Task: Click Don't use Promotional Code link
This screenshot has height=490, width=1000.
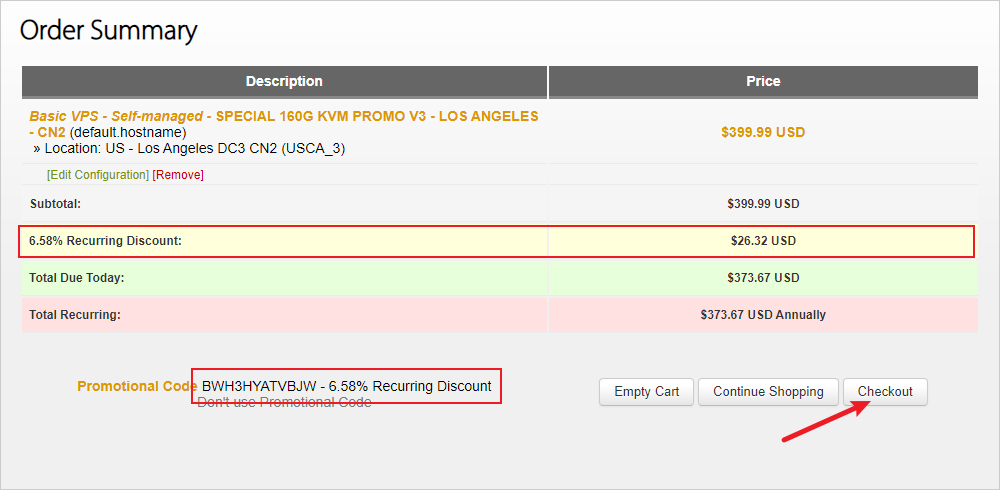Action: [x=284, y=403]
